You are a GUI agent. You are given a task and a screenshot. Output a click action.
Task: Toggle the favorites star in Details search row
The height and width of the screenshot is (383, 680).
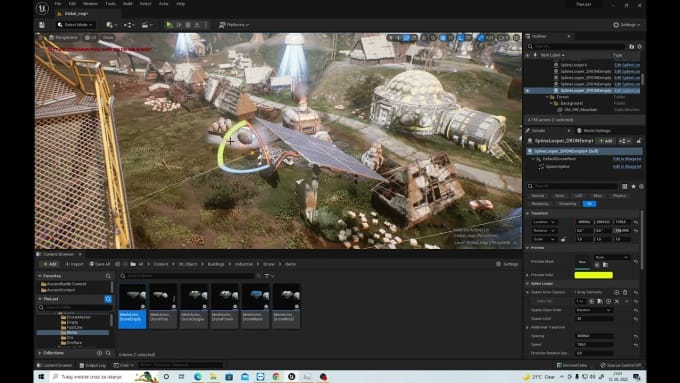(x=633, y=186)
